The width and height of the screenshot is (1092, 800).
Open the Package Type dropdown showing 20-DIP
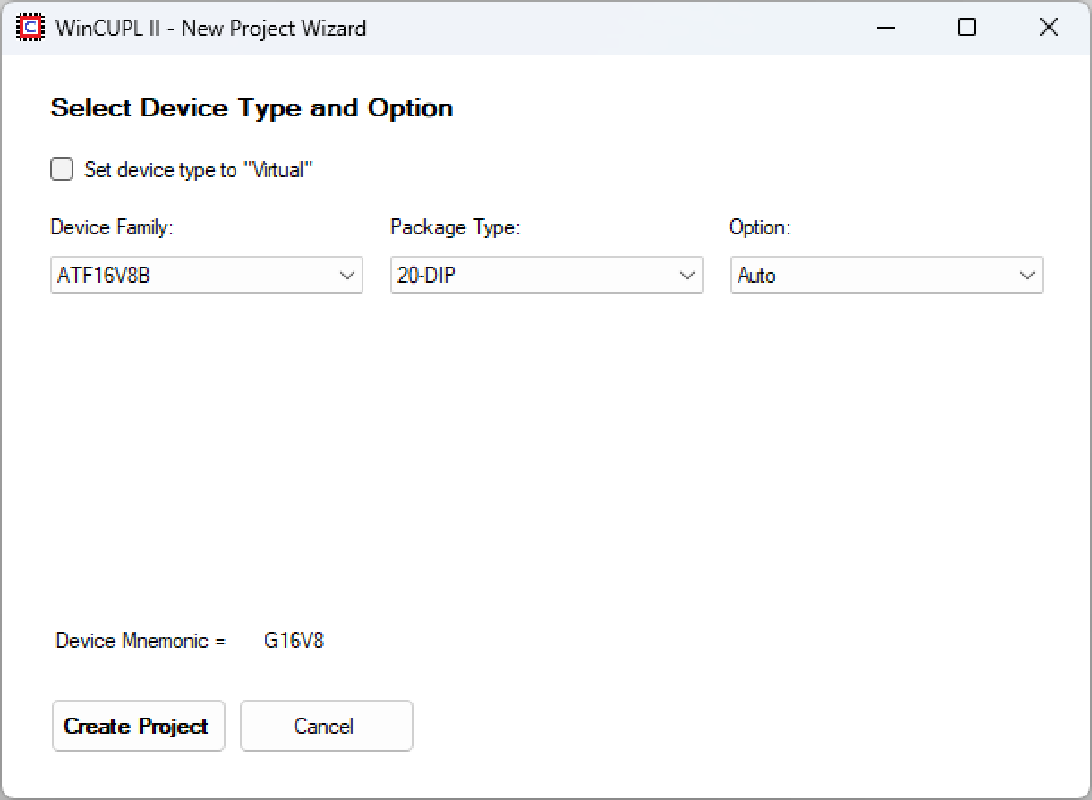click(x=547, y=275)
